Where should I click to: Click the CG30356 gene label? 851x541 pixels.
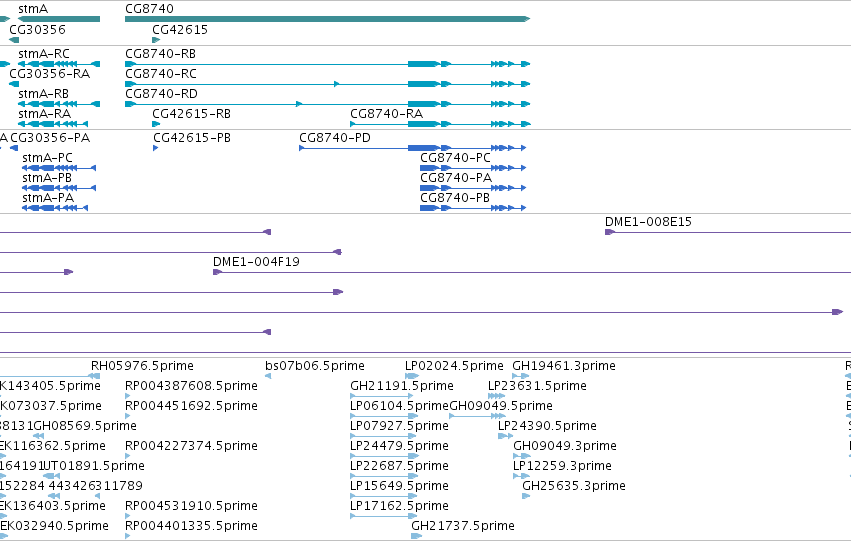pos(37,29)
